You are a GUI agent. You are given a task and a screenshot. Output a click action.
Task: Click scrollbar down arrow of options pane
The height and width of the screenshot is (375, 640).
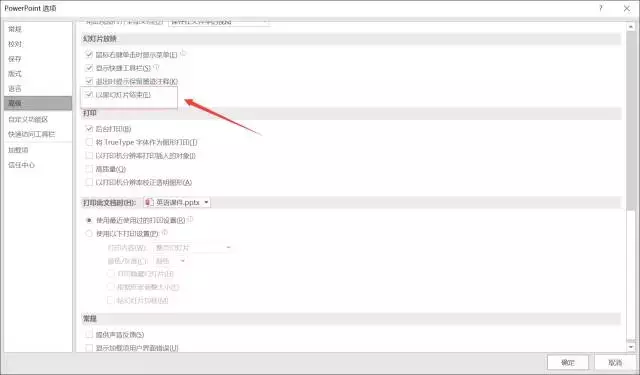(x=631, y=347)
